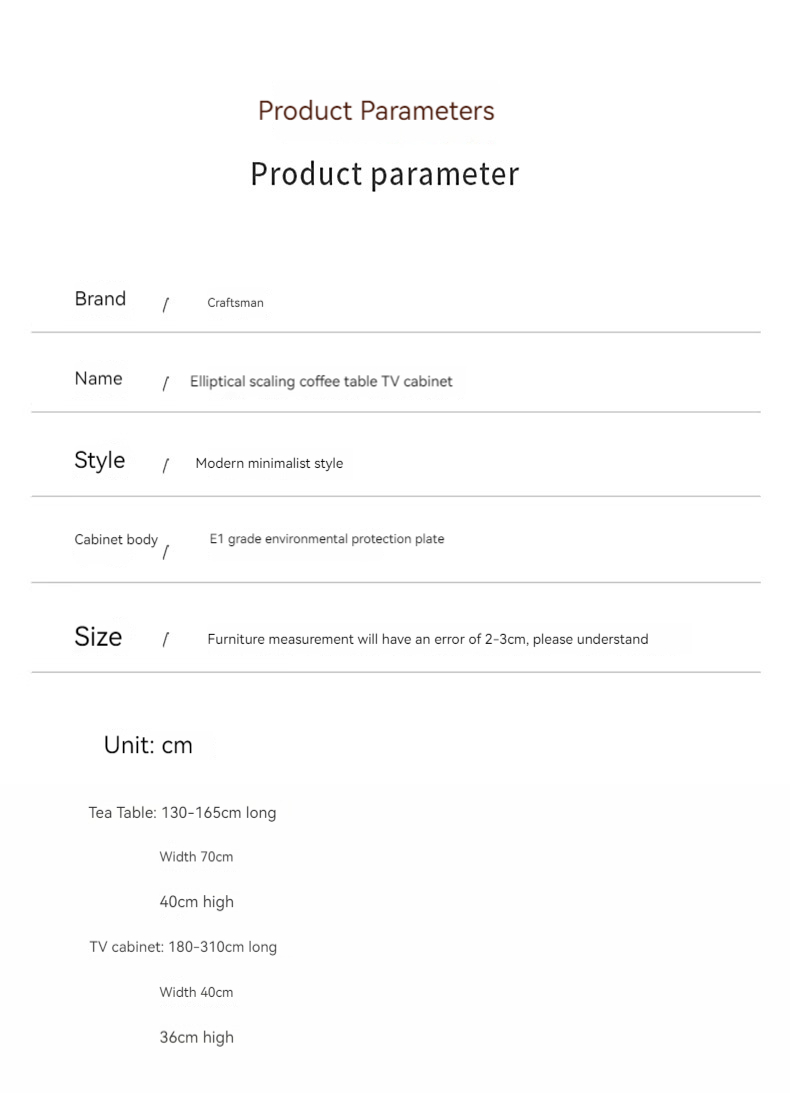The image size is (790, 1093).
Task: Click the 'Unit: cm' heading
Action: click(148, 745)
